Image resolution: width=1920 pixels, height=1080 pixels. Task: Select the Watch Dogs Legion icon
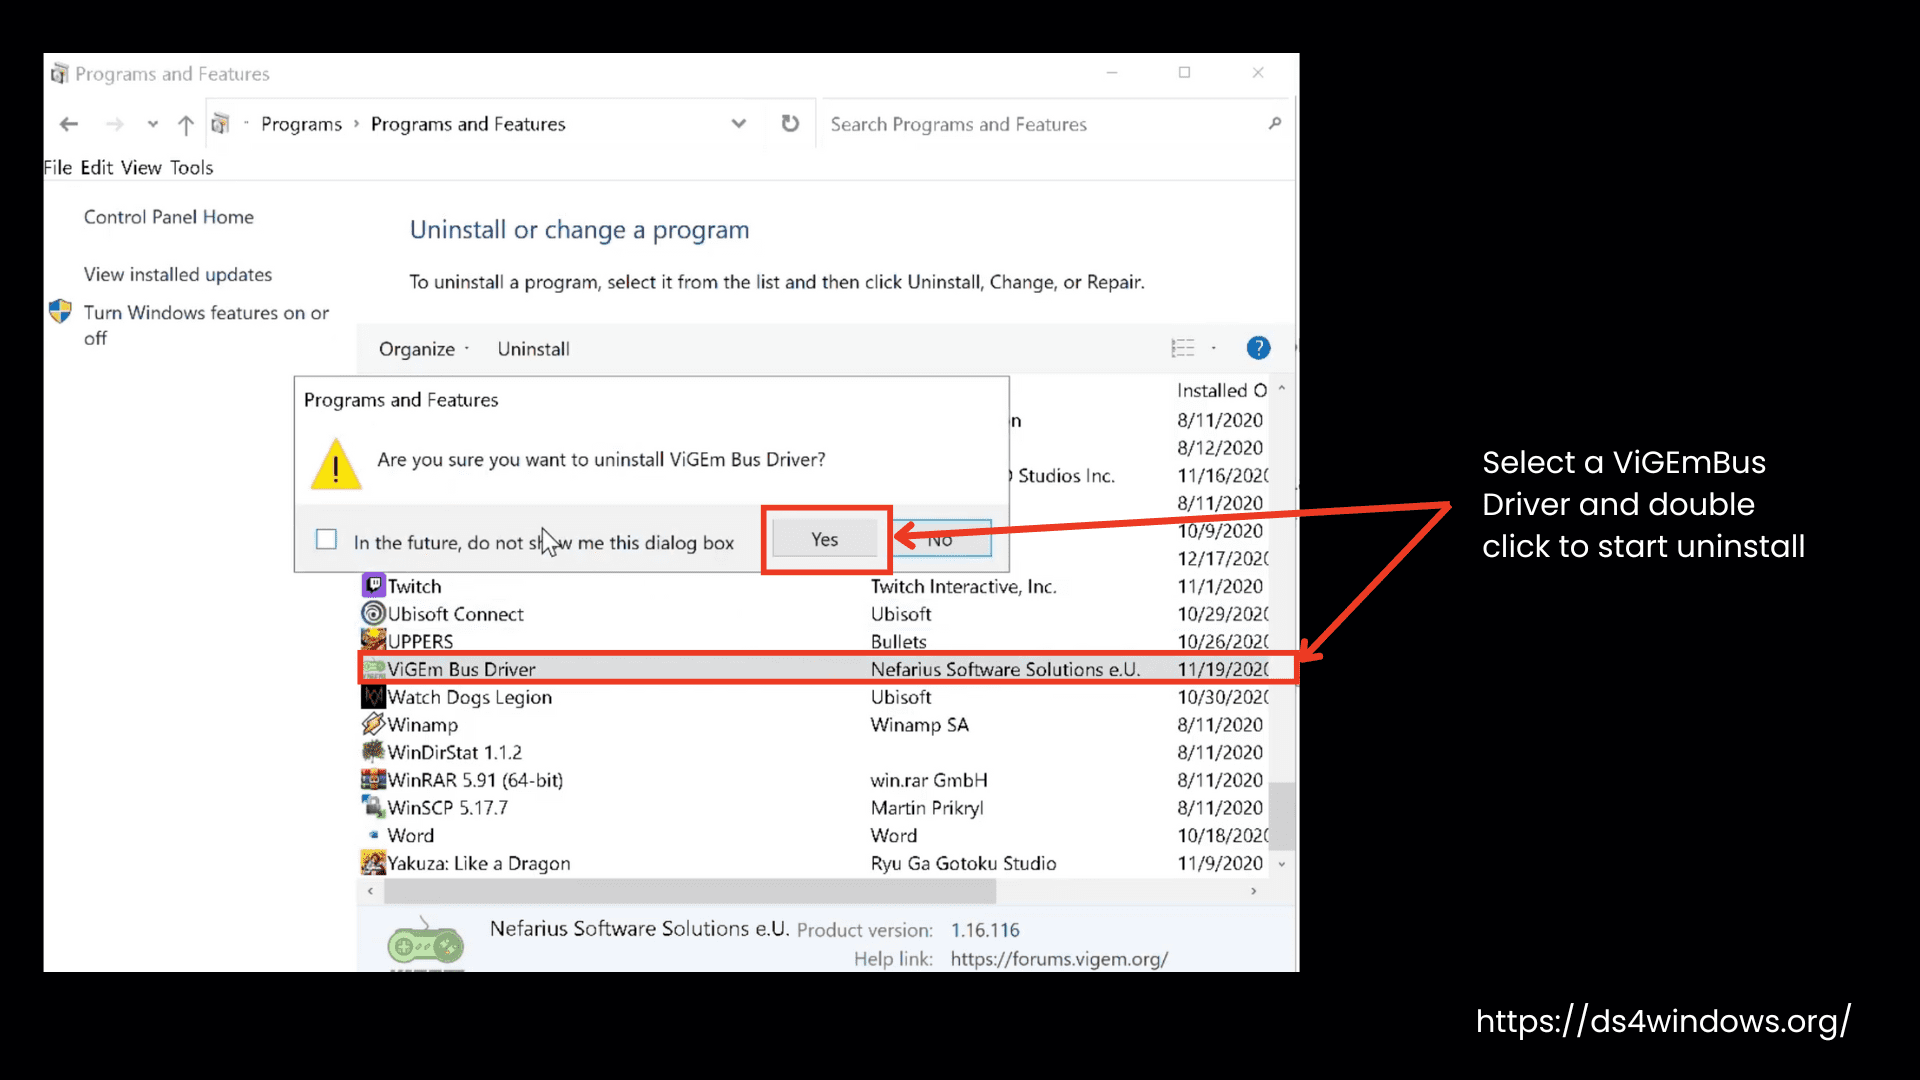(x=373, y=696)
